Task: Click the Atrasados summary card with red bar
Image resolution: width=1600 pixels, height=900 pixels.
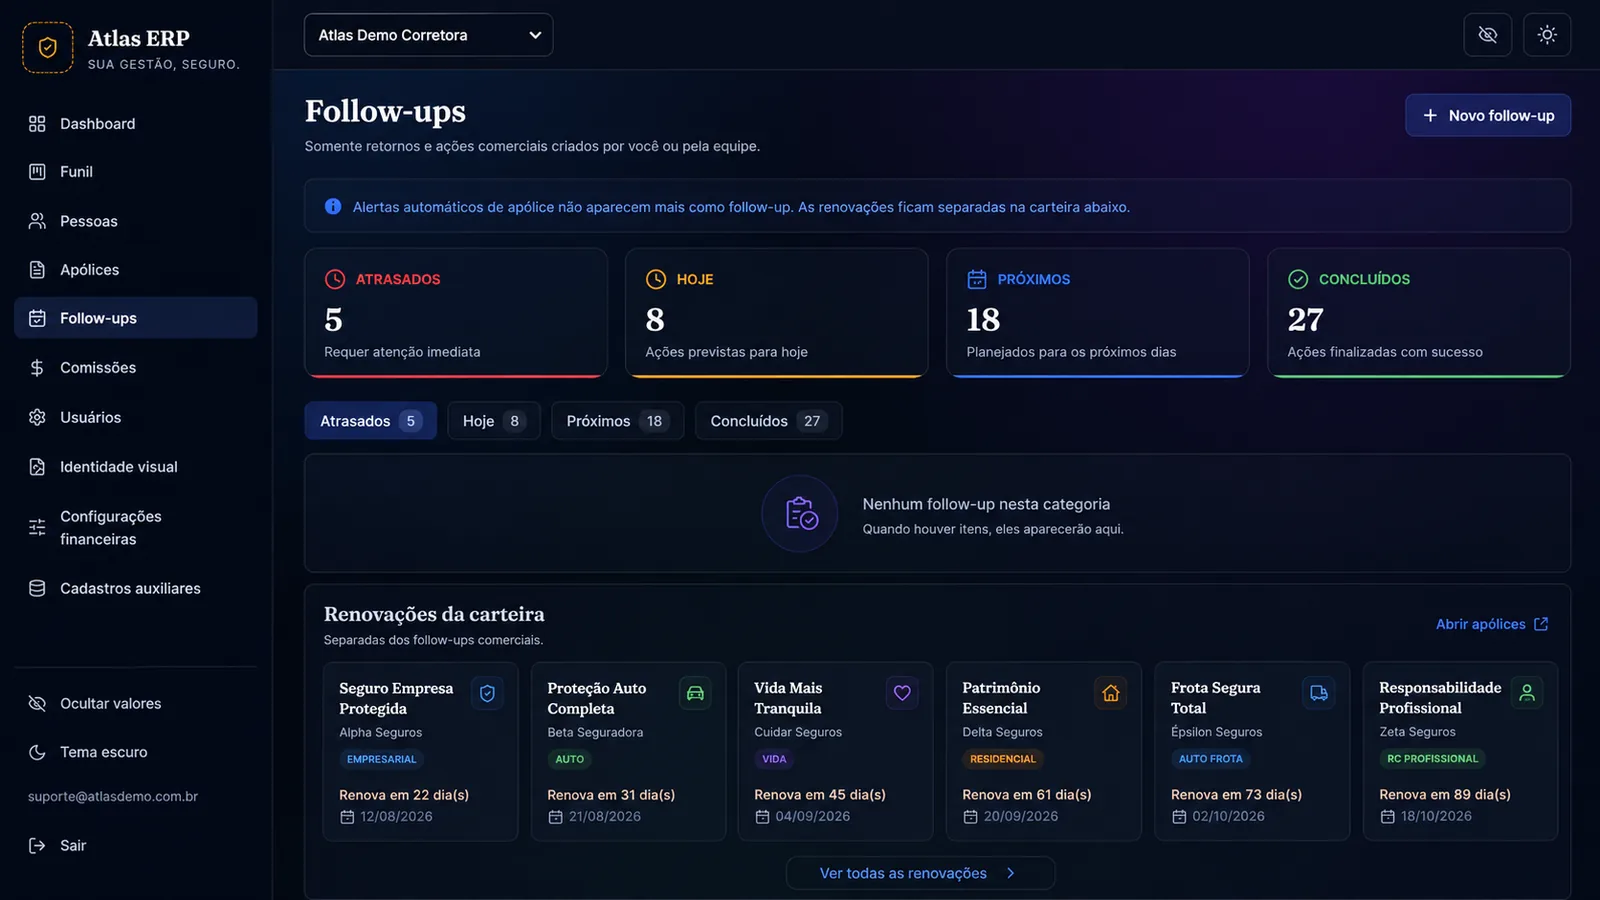Action: pyautogui.click(x=456, y=313)
